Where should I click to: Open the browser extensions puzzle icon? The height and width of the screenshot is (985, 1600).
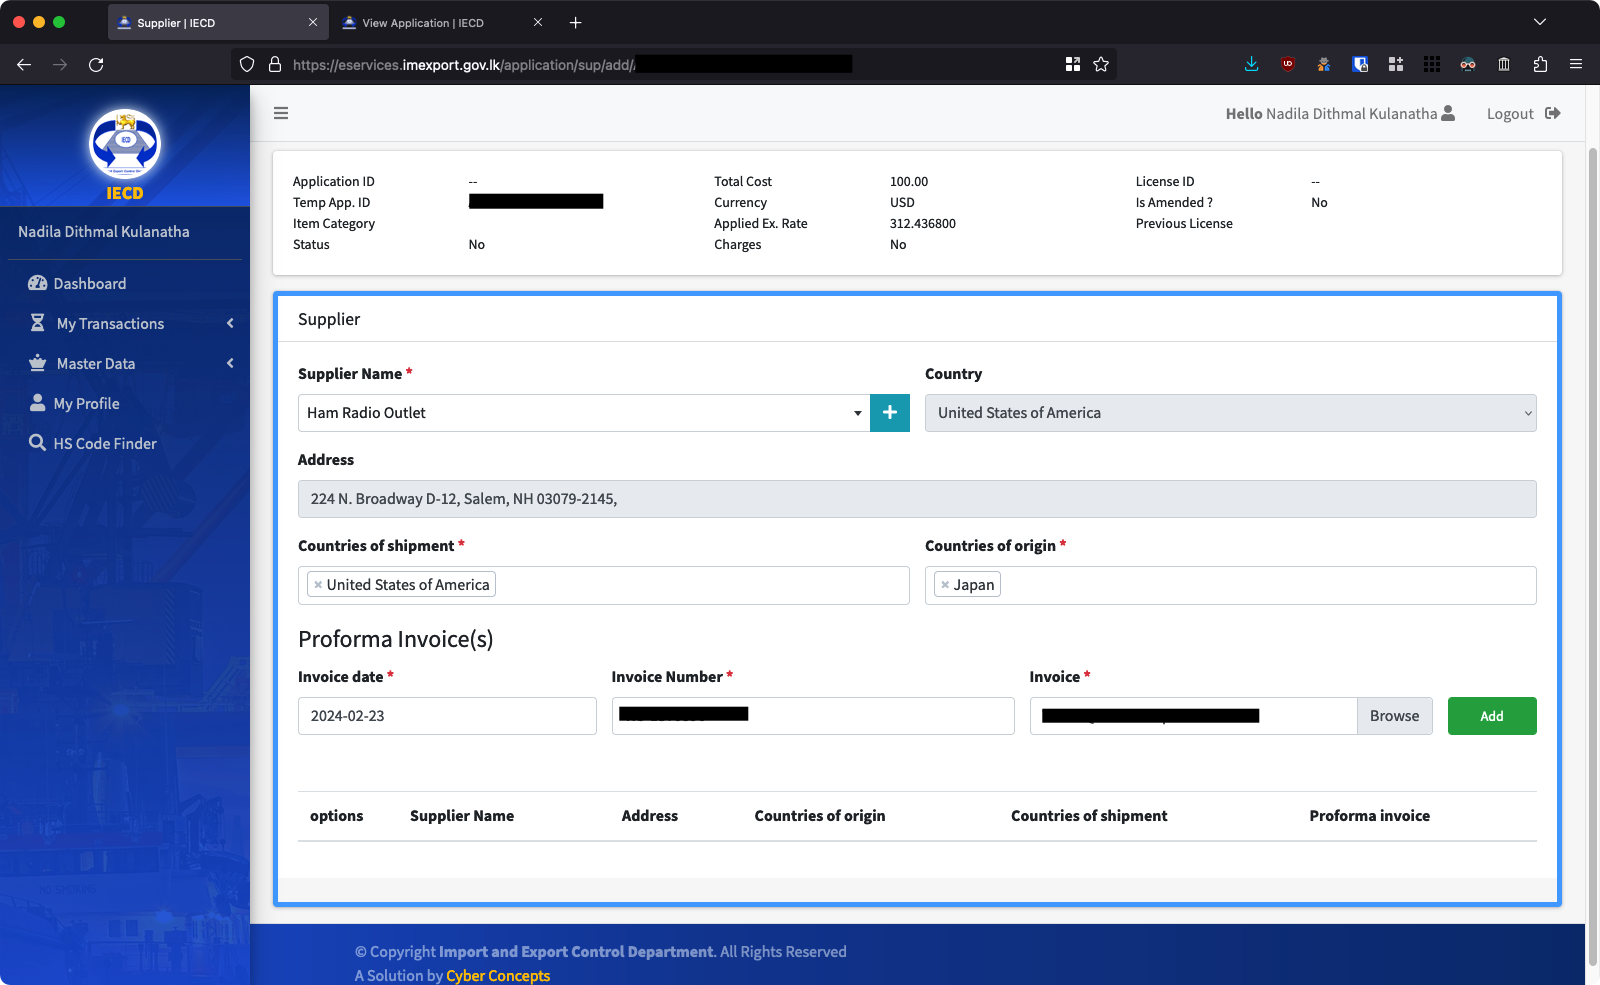coord(1540,64)
